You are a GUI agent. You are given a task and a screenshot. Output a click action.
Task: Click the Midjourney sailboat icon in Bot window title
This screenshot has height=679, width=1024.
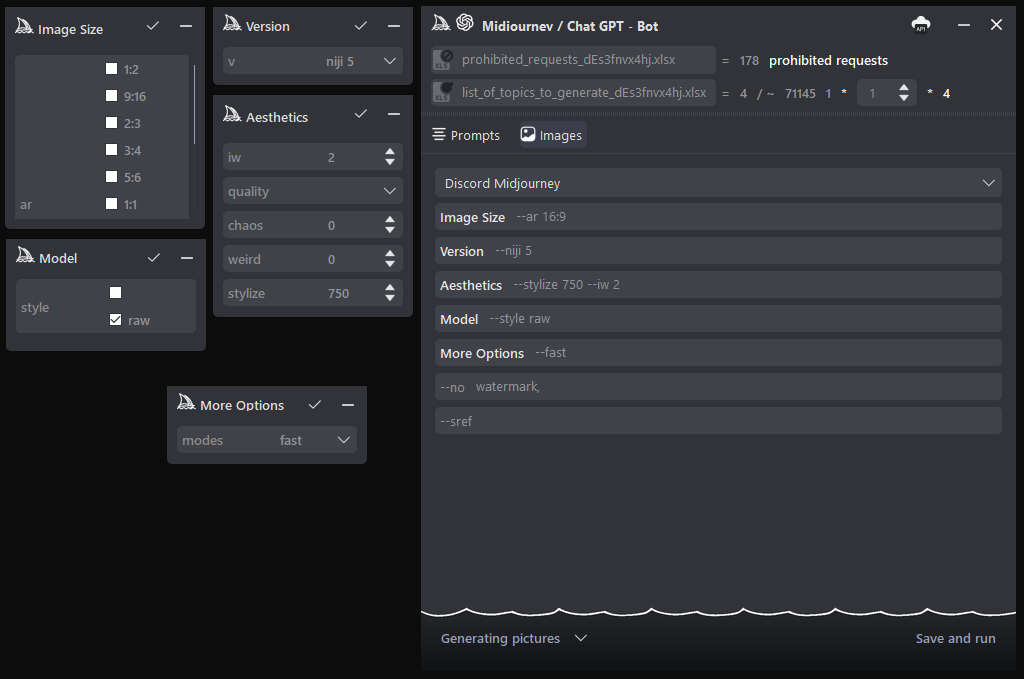pos(441,24)
